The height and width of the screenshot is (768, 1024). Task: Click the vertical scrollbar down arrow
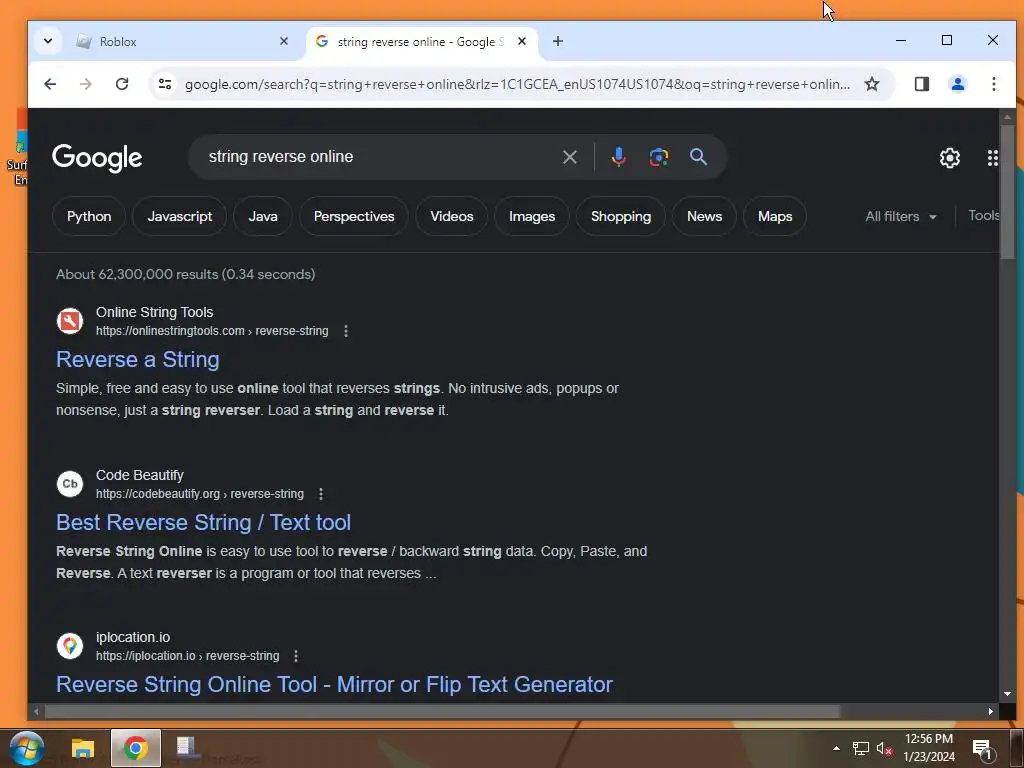1007,694
